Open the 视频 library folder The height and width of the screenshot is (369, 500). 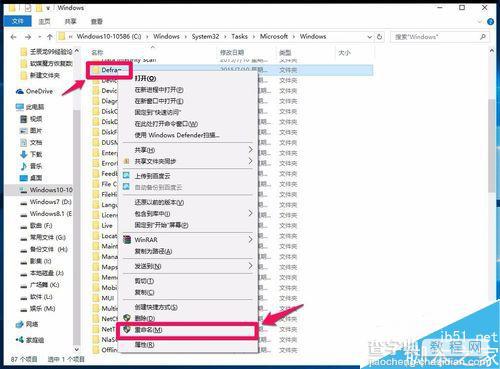[x=31, y=119]
